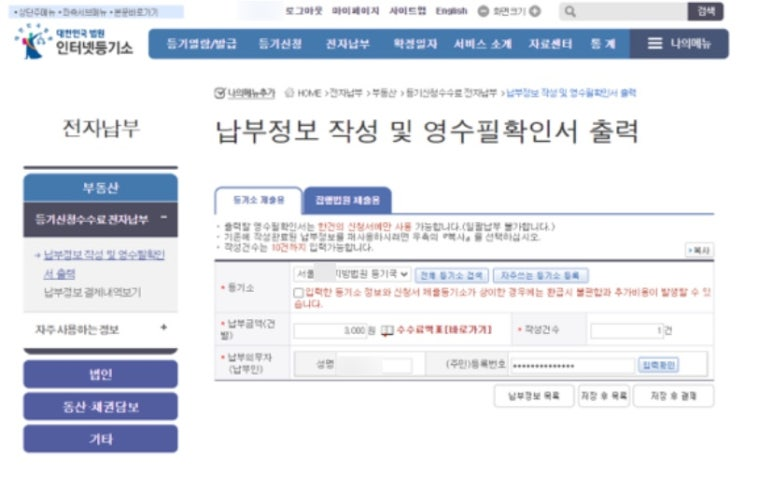Open the 나의메뉴 hamburger menu
The height and width of the screenshot is (487, 773).
click(x=679, y=44)
